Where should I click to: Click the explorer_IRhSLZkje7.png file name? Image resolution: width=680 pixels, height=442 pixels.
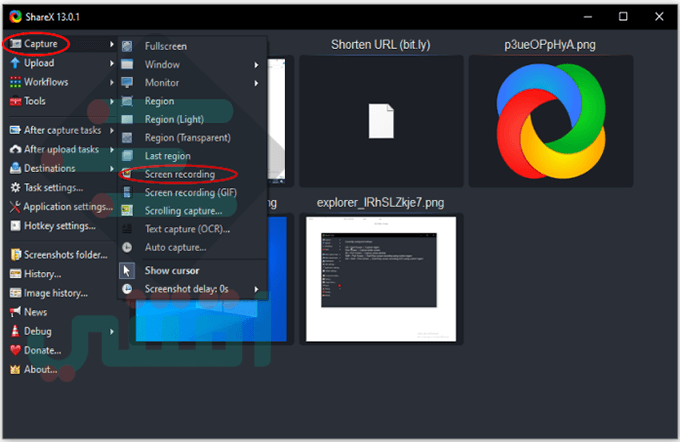point(380,203)
